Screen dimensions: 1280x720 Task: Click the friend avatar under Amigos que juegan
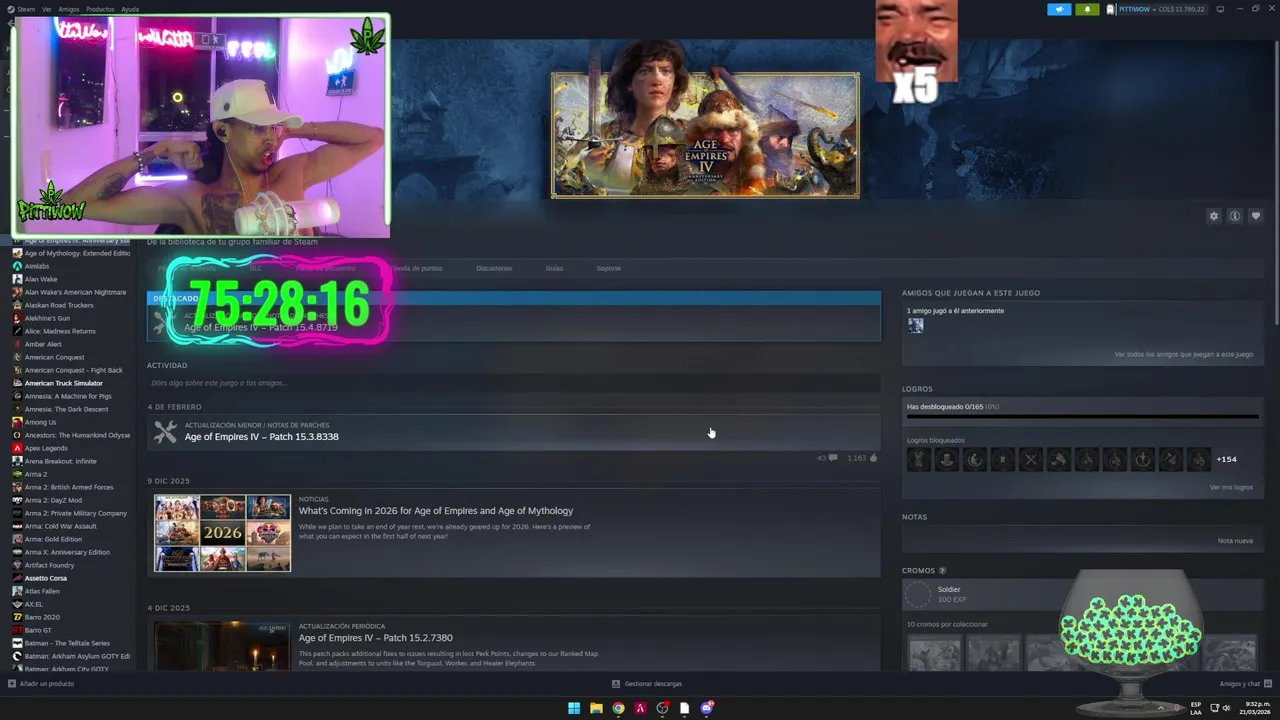[915, 325]
